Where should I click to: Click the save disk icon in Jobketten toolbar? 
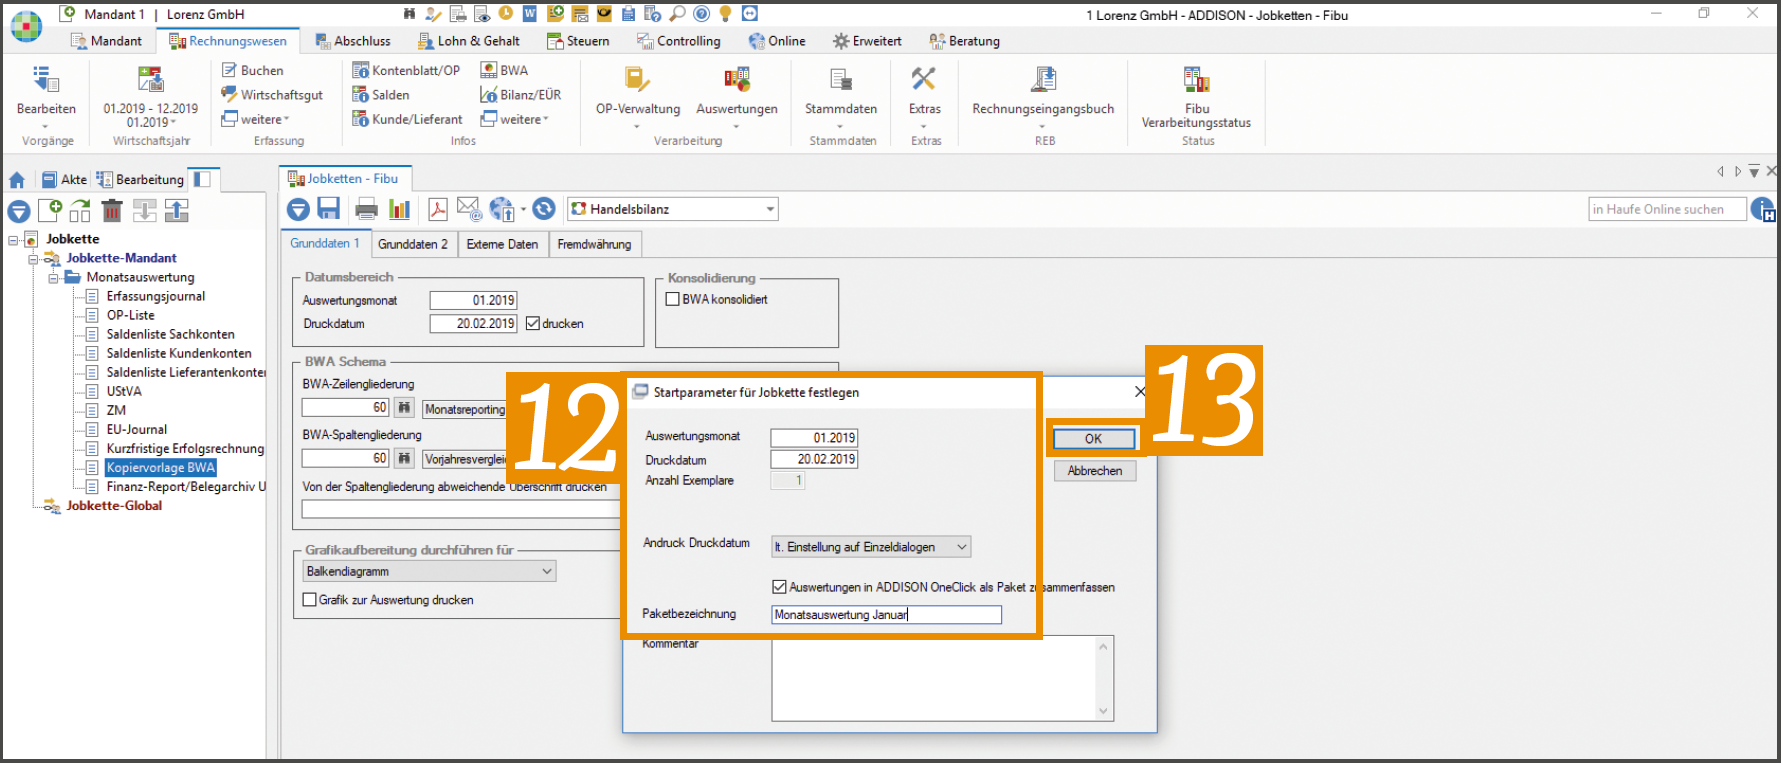coord(329,209)
